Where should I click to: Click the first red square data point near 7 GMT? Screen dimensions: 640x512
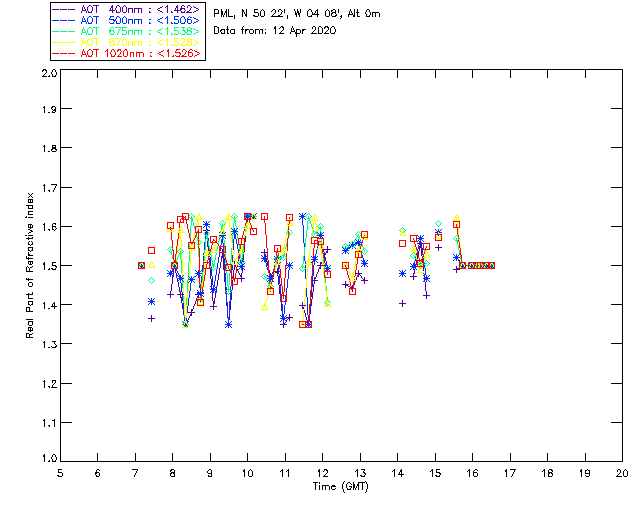[141, 265]
